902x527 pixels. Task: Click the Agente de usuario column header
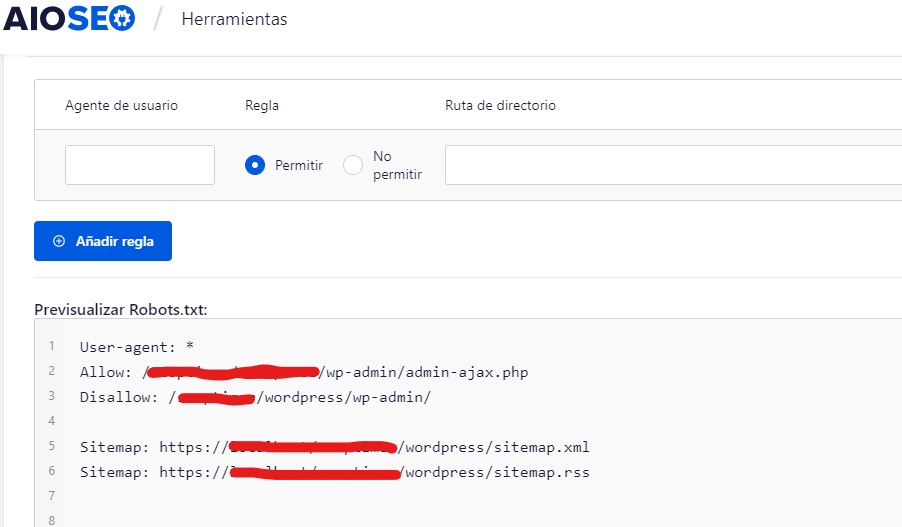pos(121,105)
